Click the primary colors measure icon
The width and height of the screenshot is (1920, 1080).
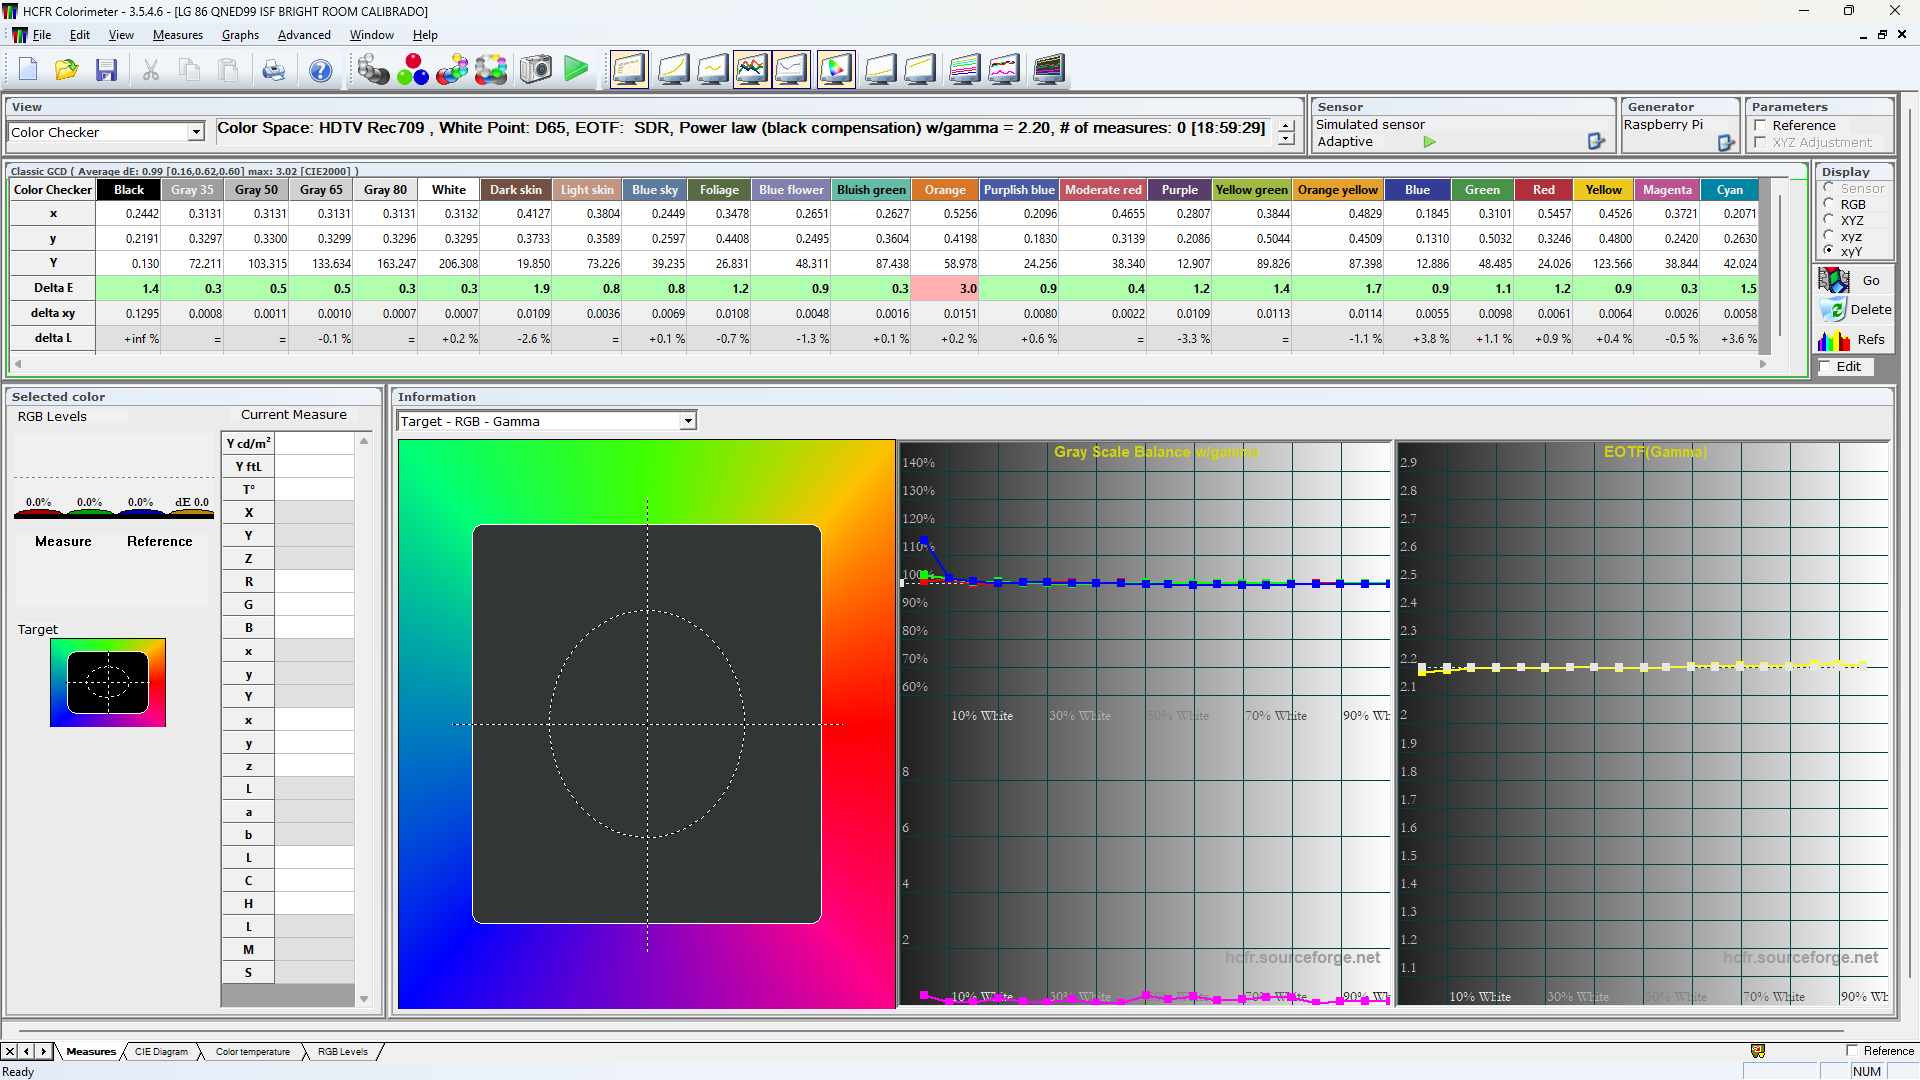point(412,70)
